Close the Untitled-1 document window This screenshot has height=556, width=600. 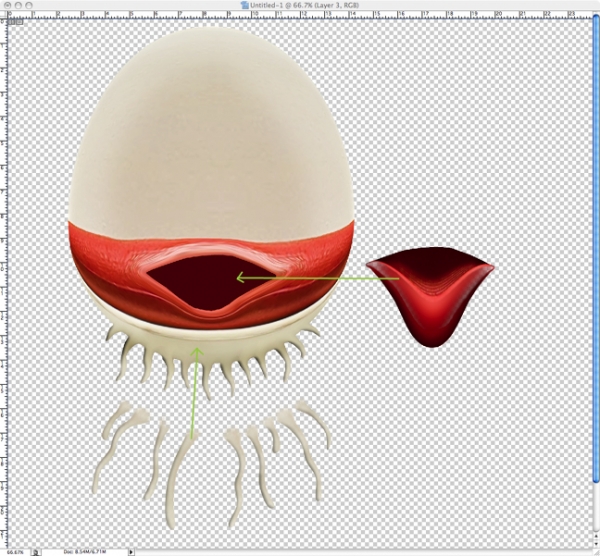point(7,5)
